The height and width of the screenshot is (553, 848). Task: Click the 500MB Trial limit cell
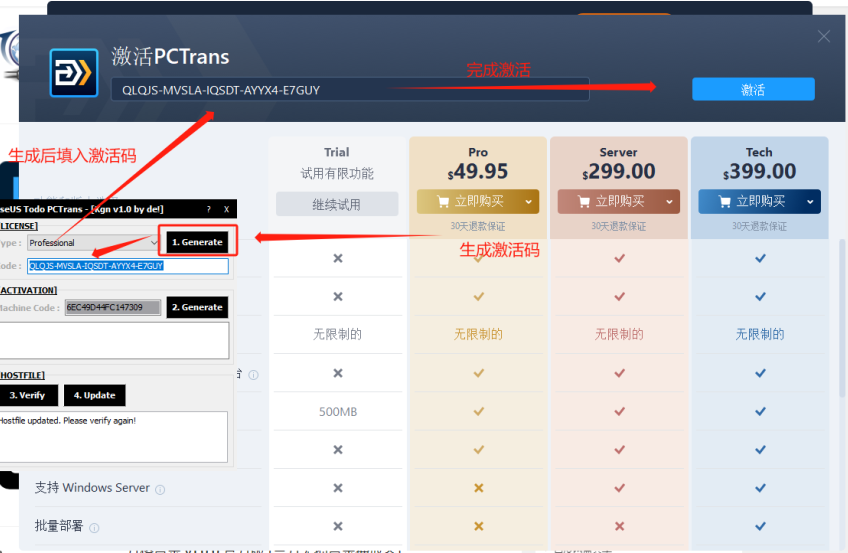click(x=338, y=412)
